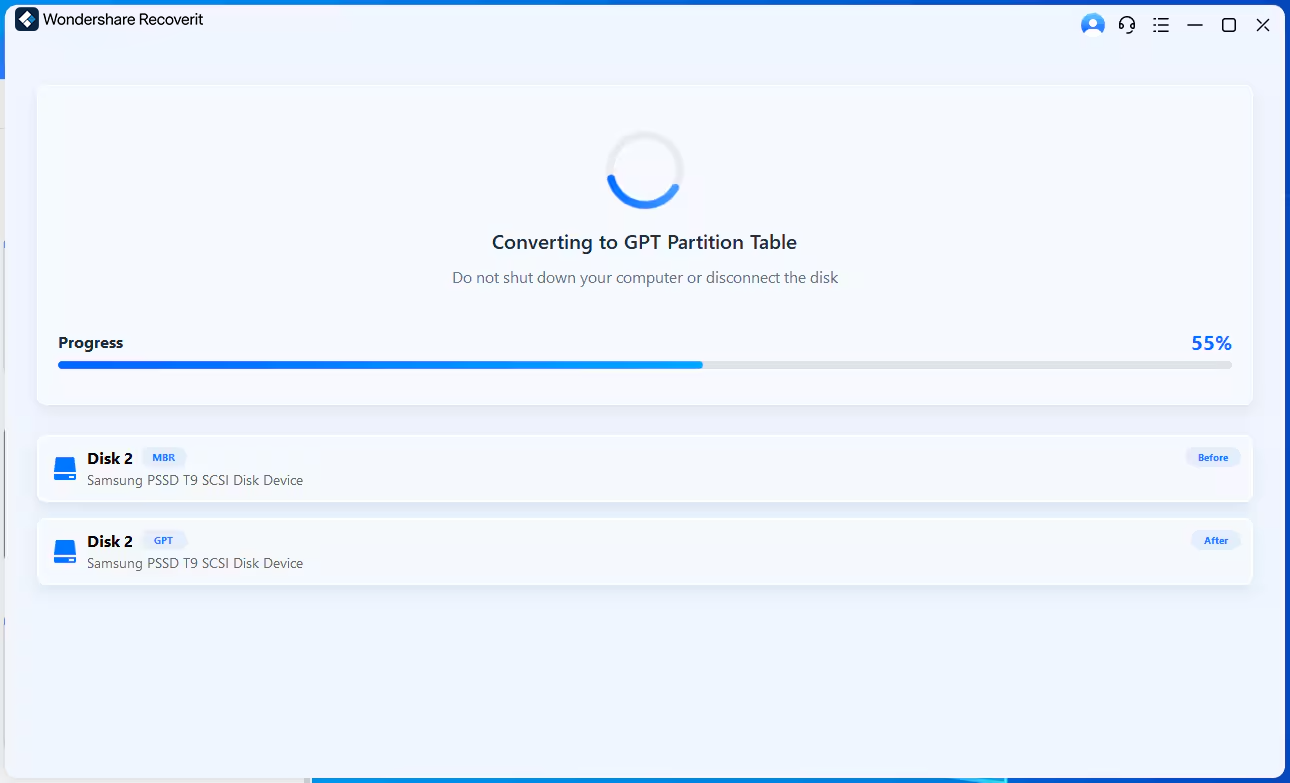Open the customer support headset icon
This screenshot has width=1290, height=783.
[x=1127, y=25]
